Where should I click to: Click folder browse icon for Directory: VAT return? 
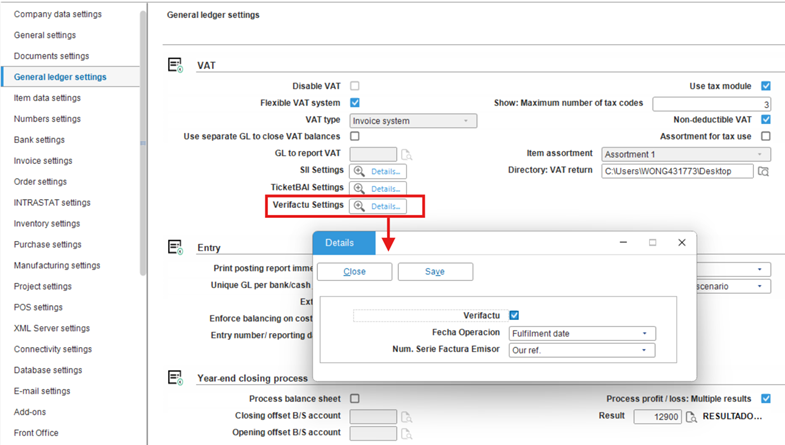click(763, 171)
